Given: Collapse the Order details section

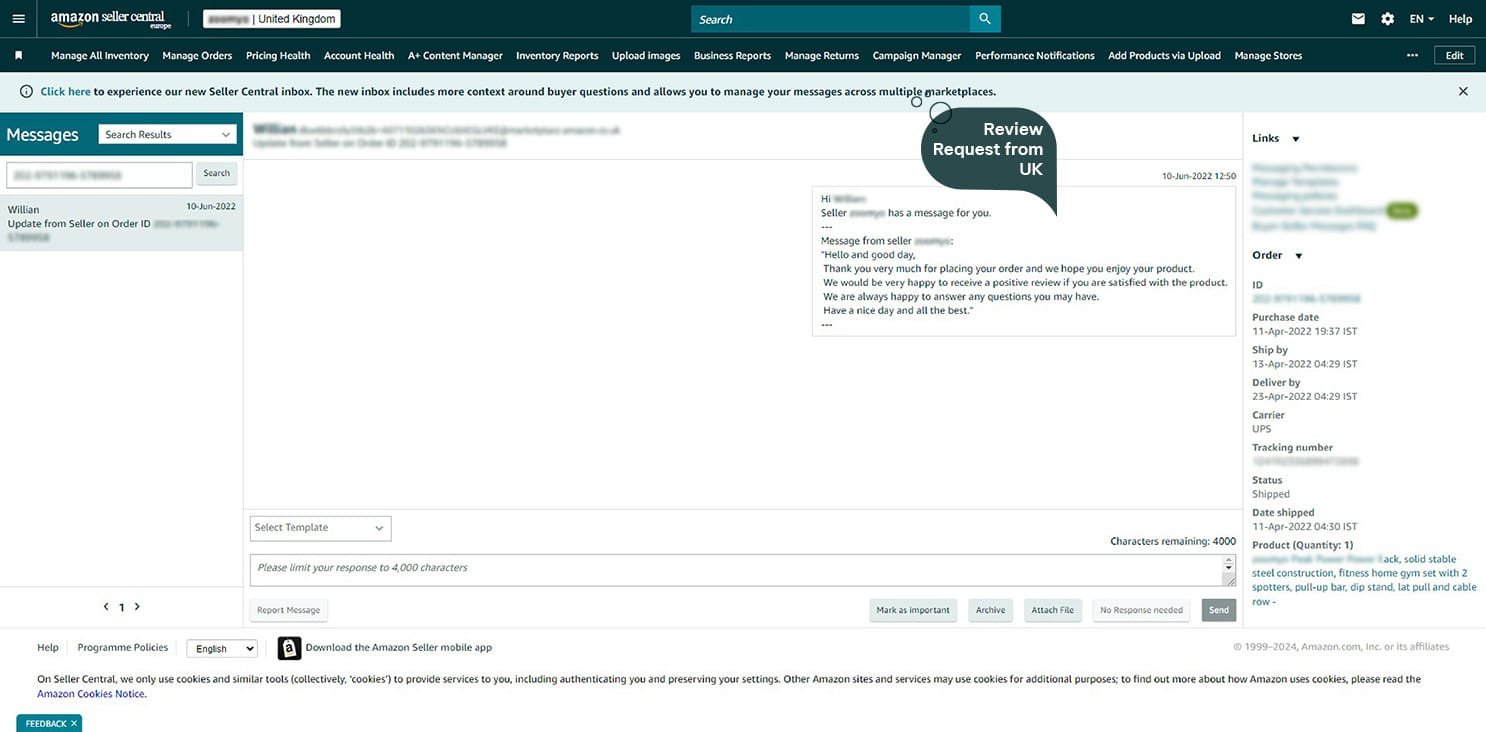Looking at the screenshot, I should pyautogui.click(x=1299, y=256).
